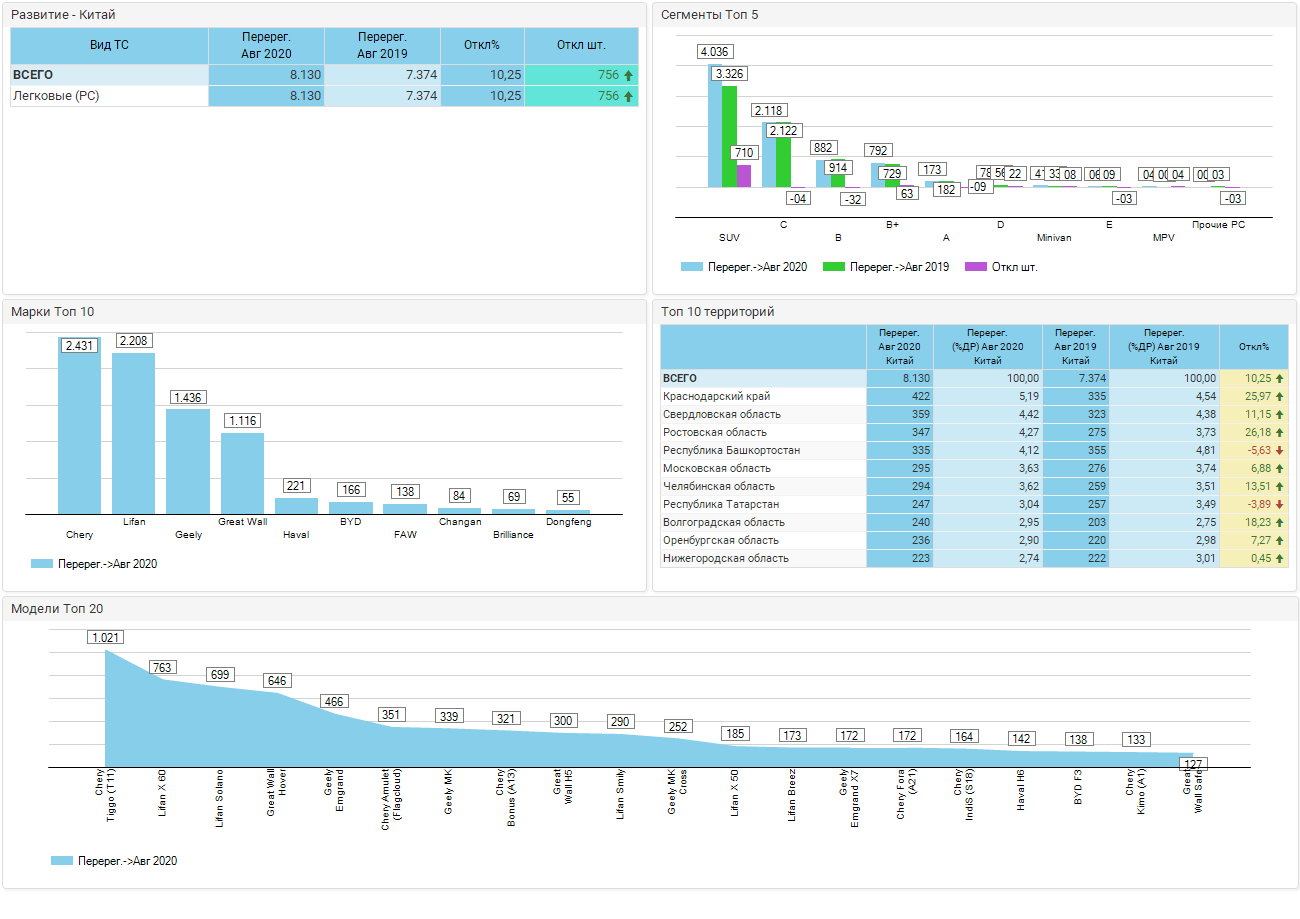Click purple SUV bar labeled 710
Screen dimensions: 1300x919
tap(744, 176)
